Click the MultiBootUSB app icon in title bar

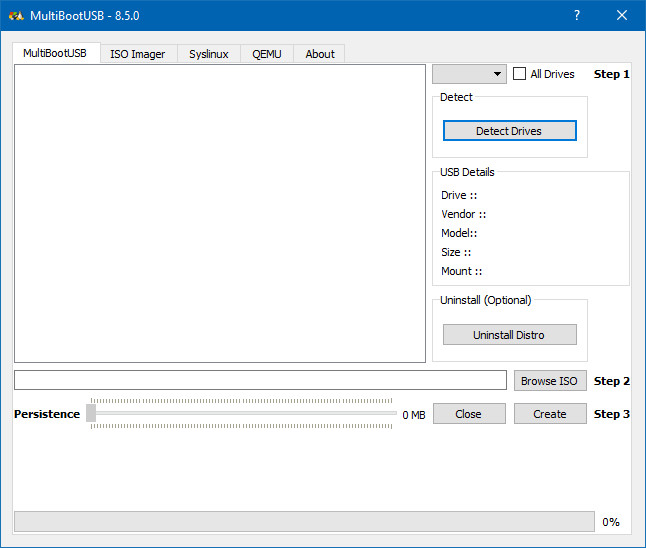tap(16, 16)
